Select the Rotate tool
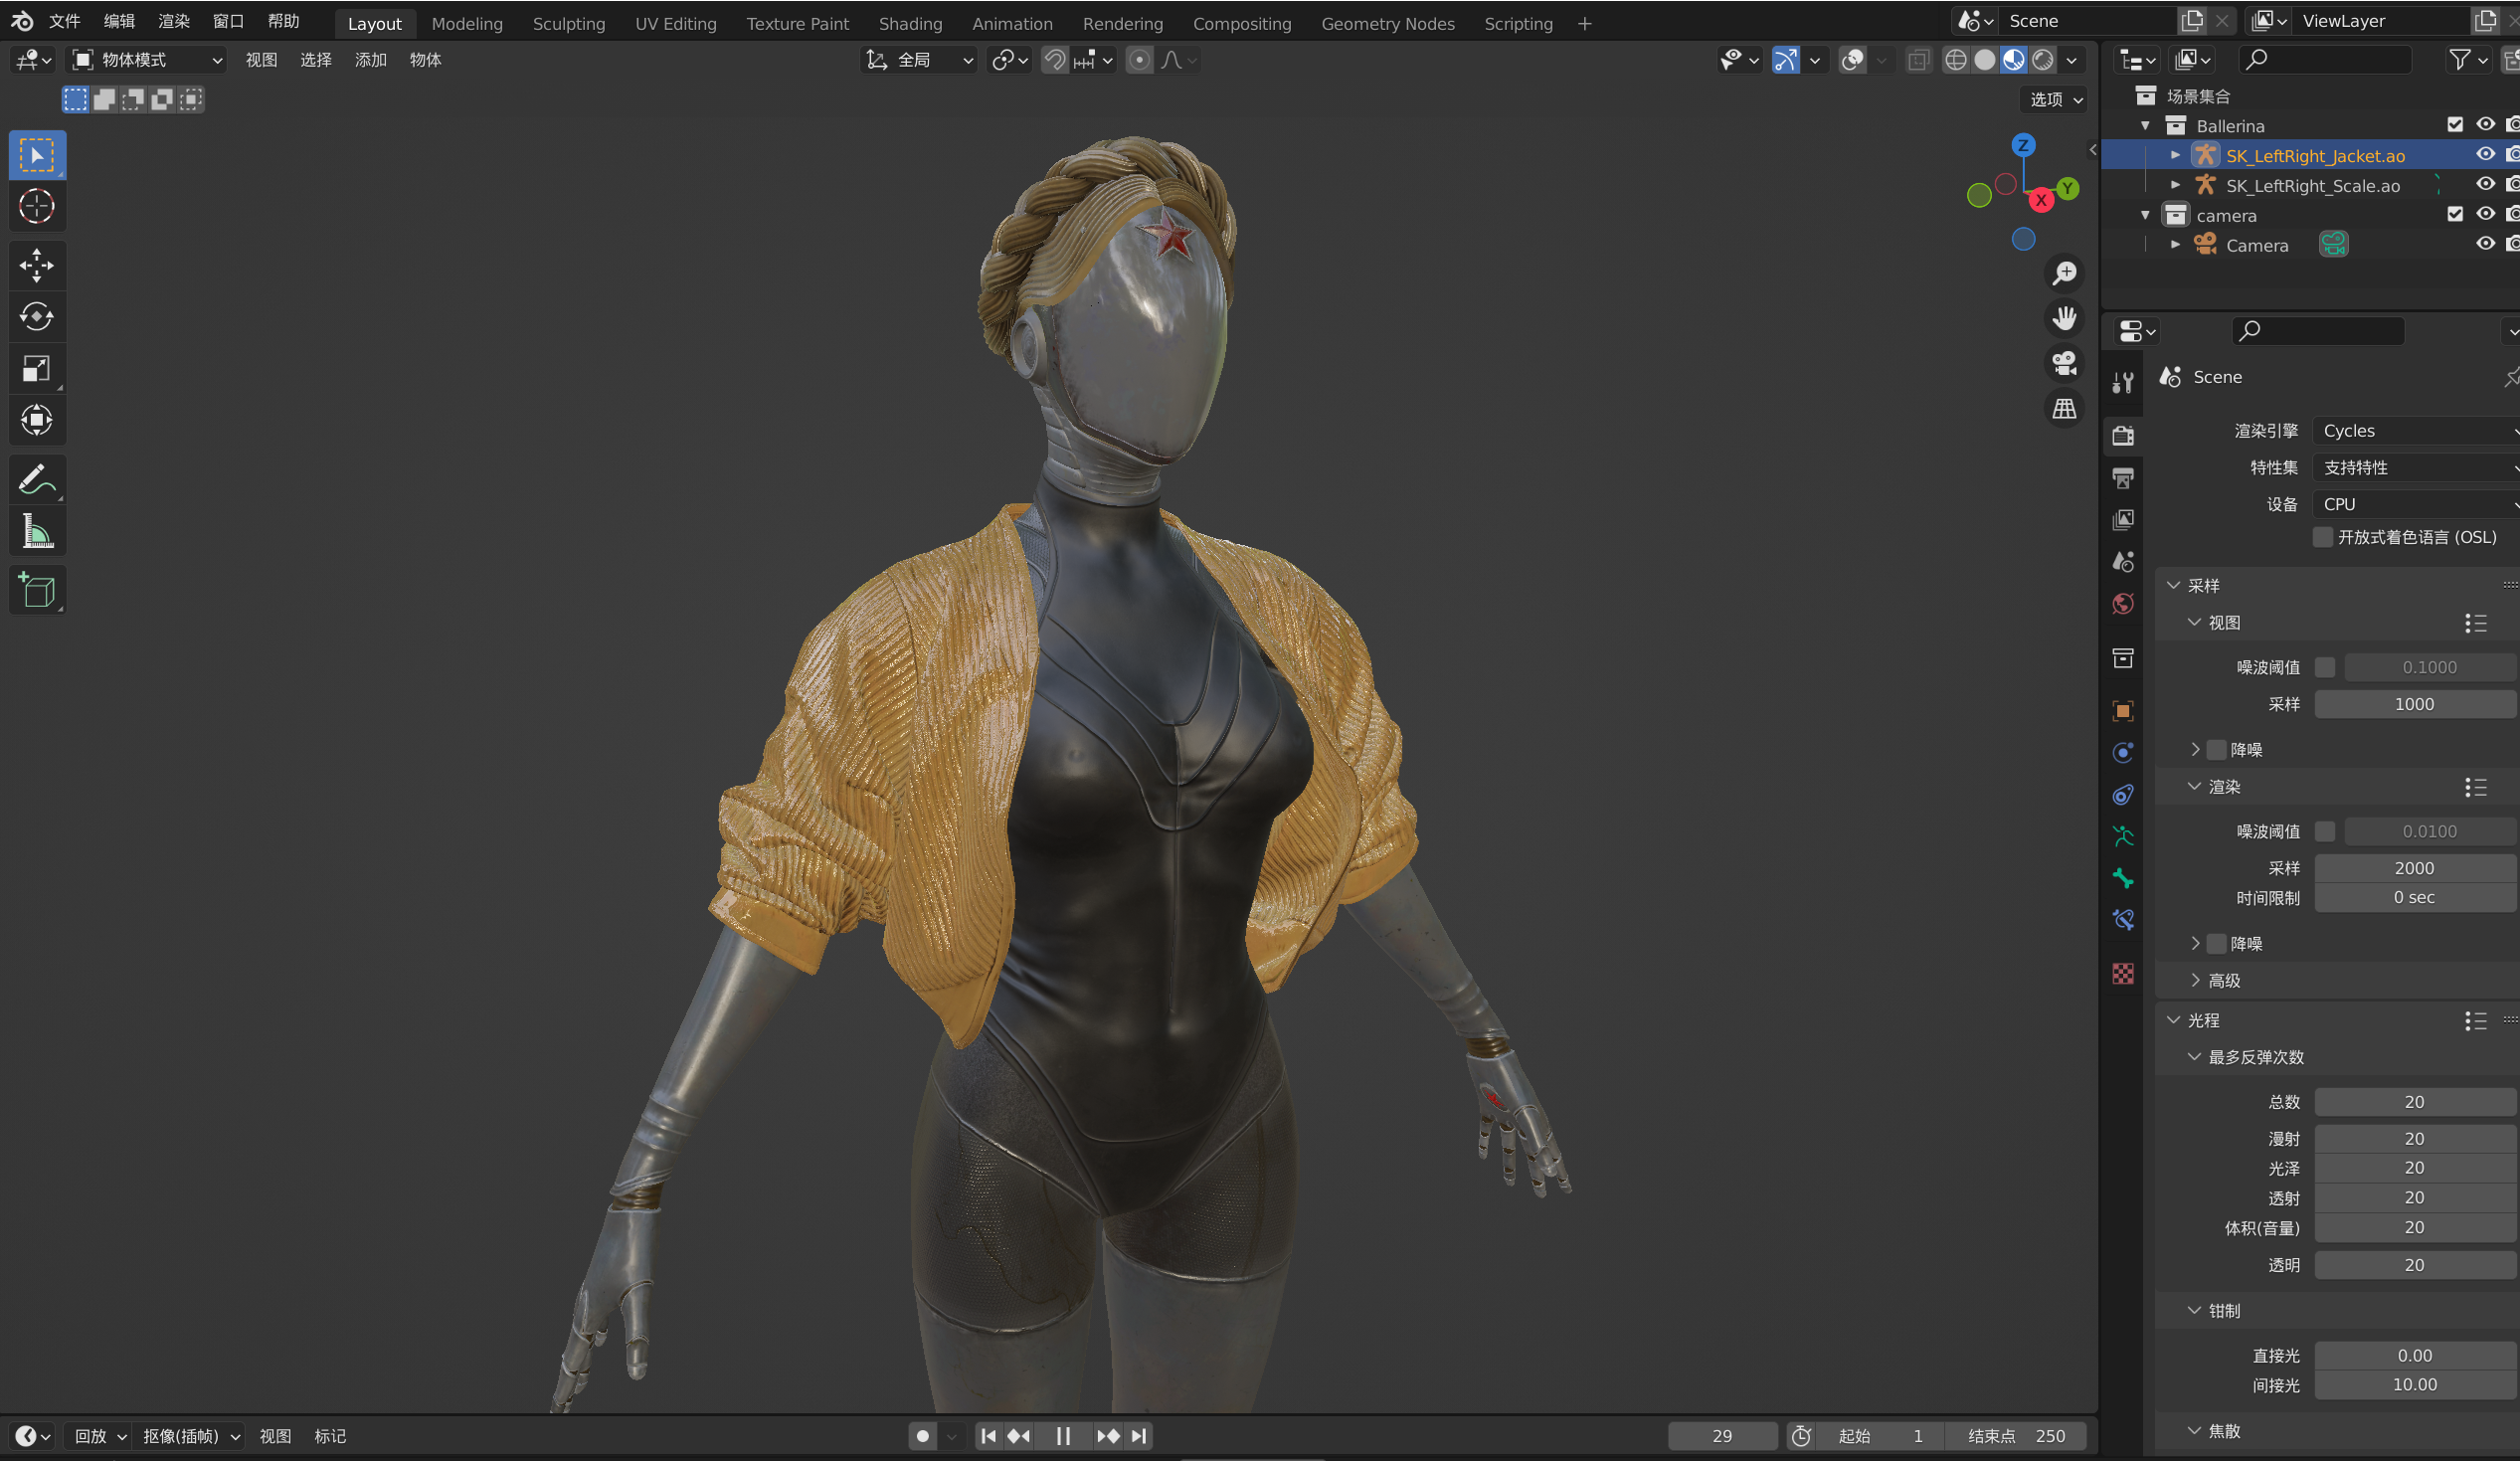Screen dimensions: 2520x1461 [37, 317]
